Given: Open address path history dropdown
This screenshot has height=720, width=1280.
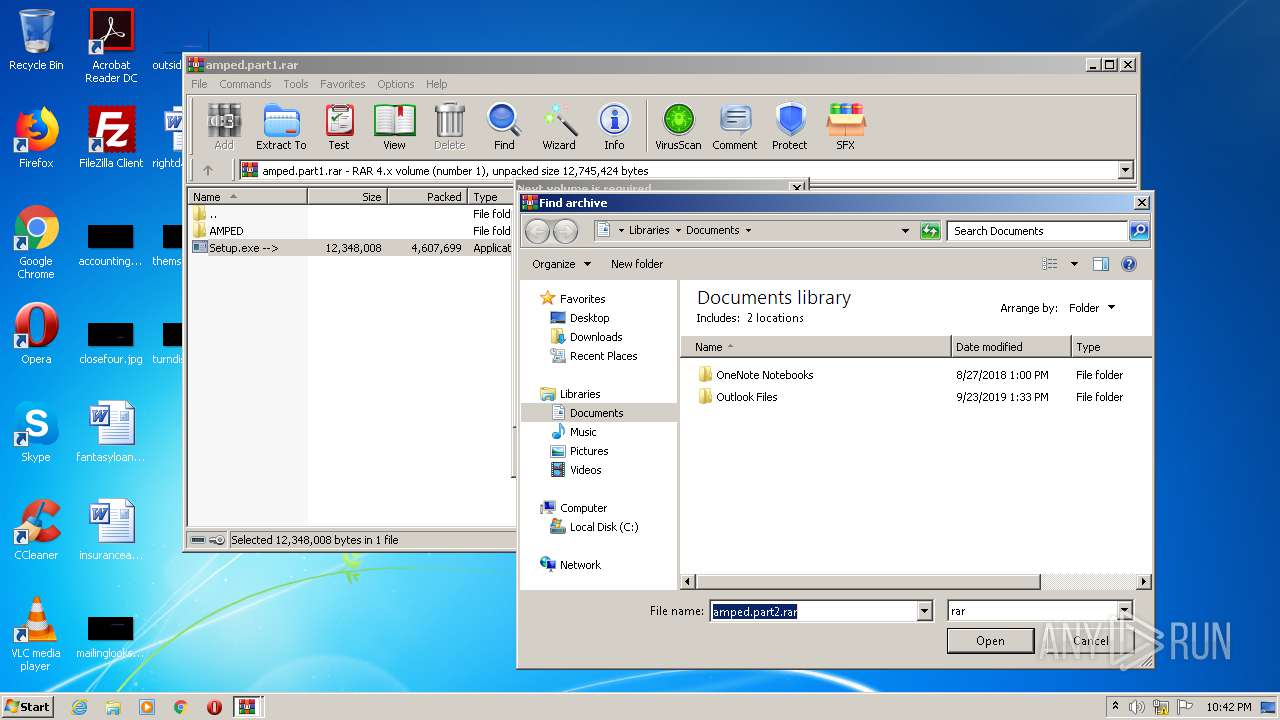Looking at the screenshot, I should 905,231.
